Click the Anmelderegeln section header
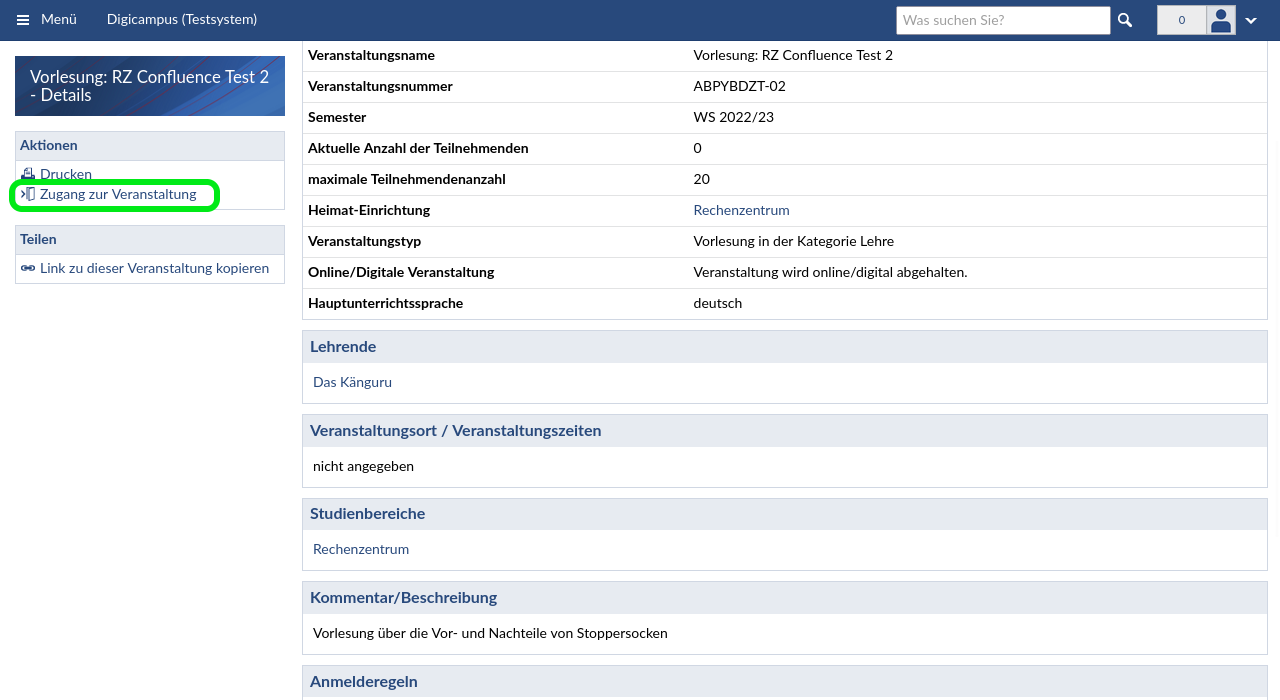Image resolution: width=1280 pixels, height=700 pixels. pos(364,681)
